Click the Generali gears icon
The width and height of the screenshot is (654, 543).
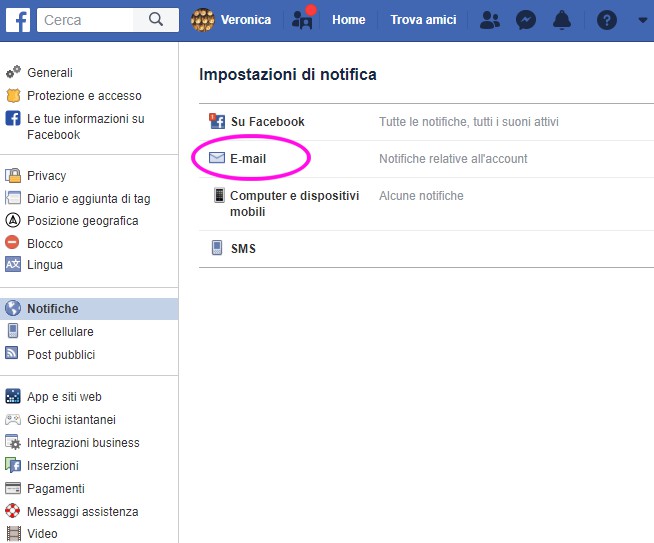point(13,72)
